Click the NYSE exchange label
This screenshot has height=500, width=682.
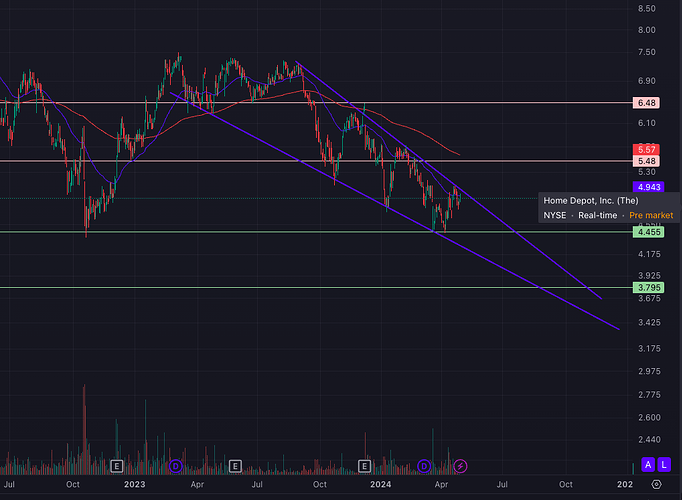pyautogui.click(x=557, y=215)
